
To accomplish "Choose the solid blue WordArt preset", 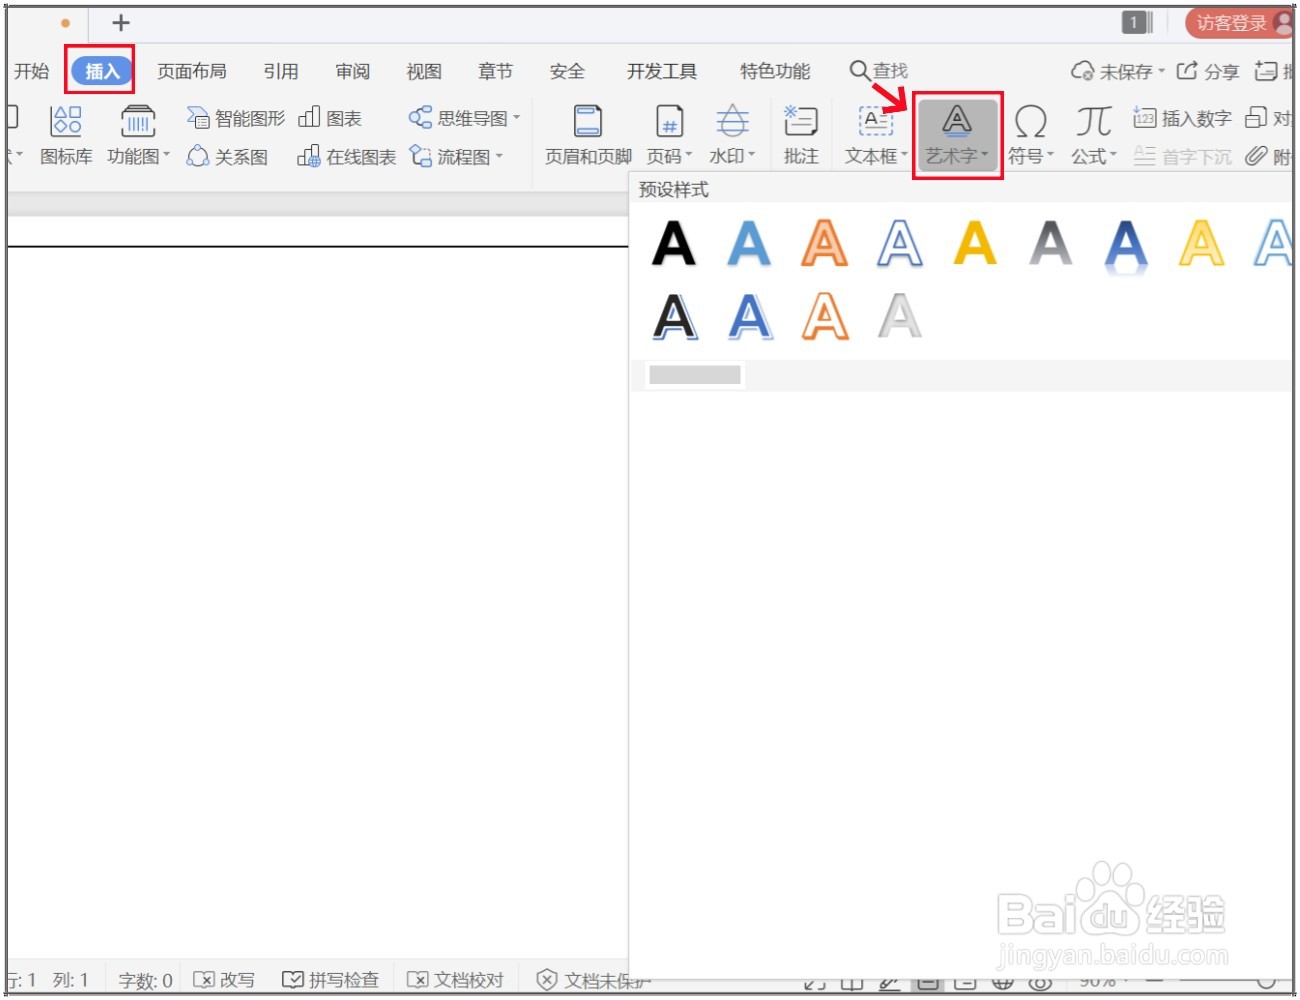I will 748,243.
